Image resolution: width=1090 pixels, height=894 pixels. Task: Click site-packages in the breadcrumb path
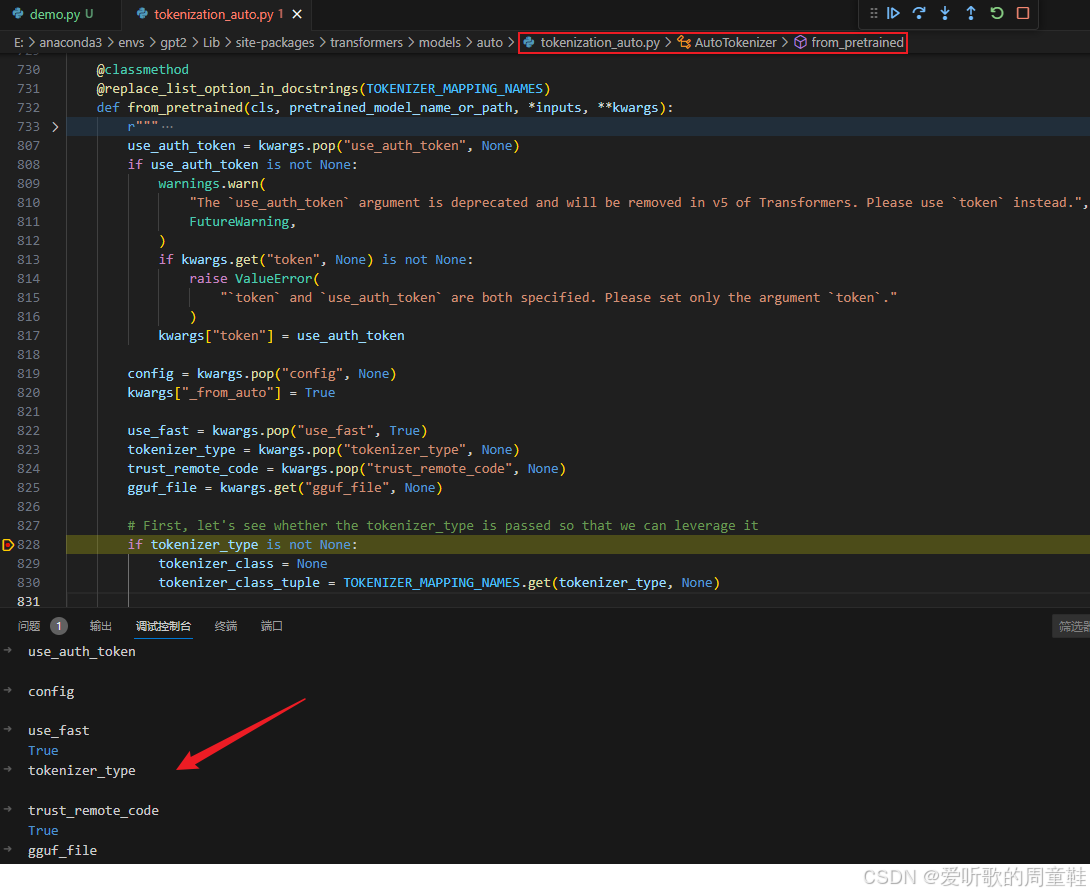click(x=275, y=42)
